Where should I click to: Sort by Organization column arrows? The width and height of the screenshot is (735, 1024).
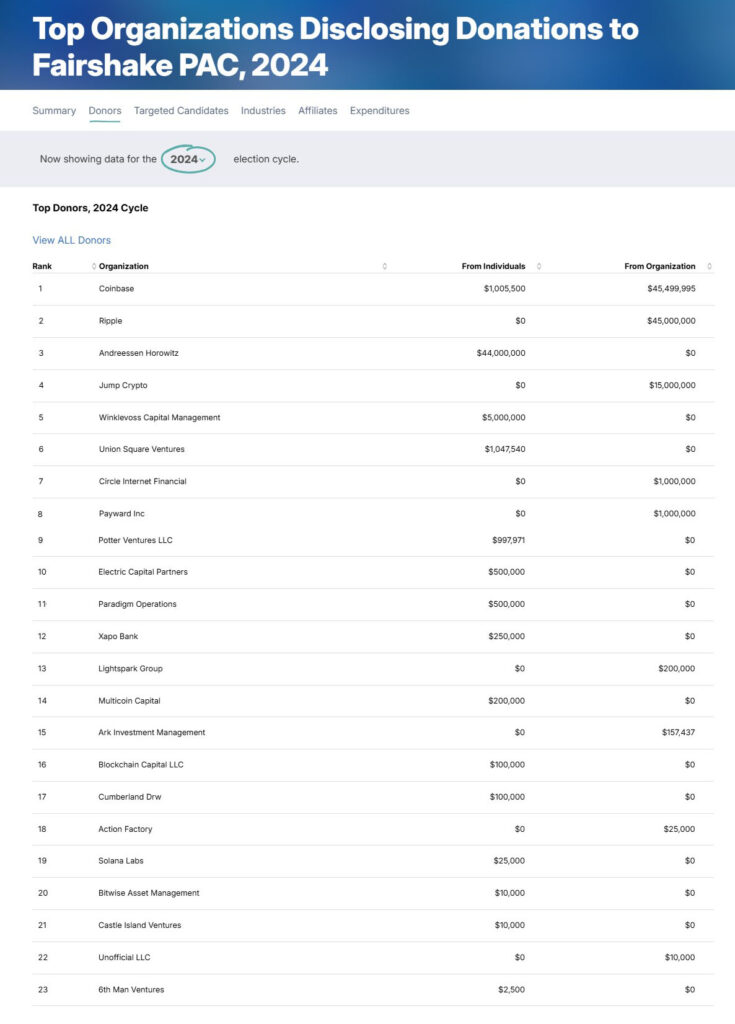coord(385,266)
